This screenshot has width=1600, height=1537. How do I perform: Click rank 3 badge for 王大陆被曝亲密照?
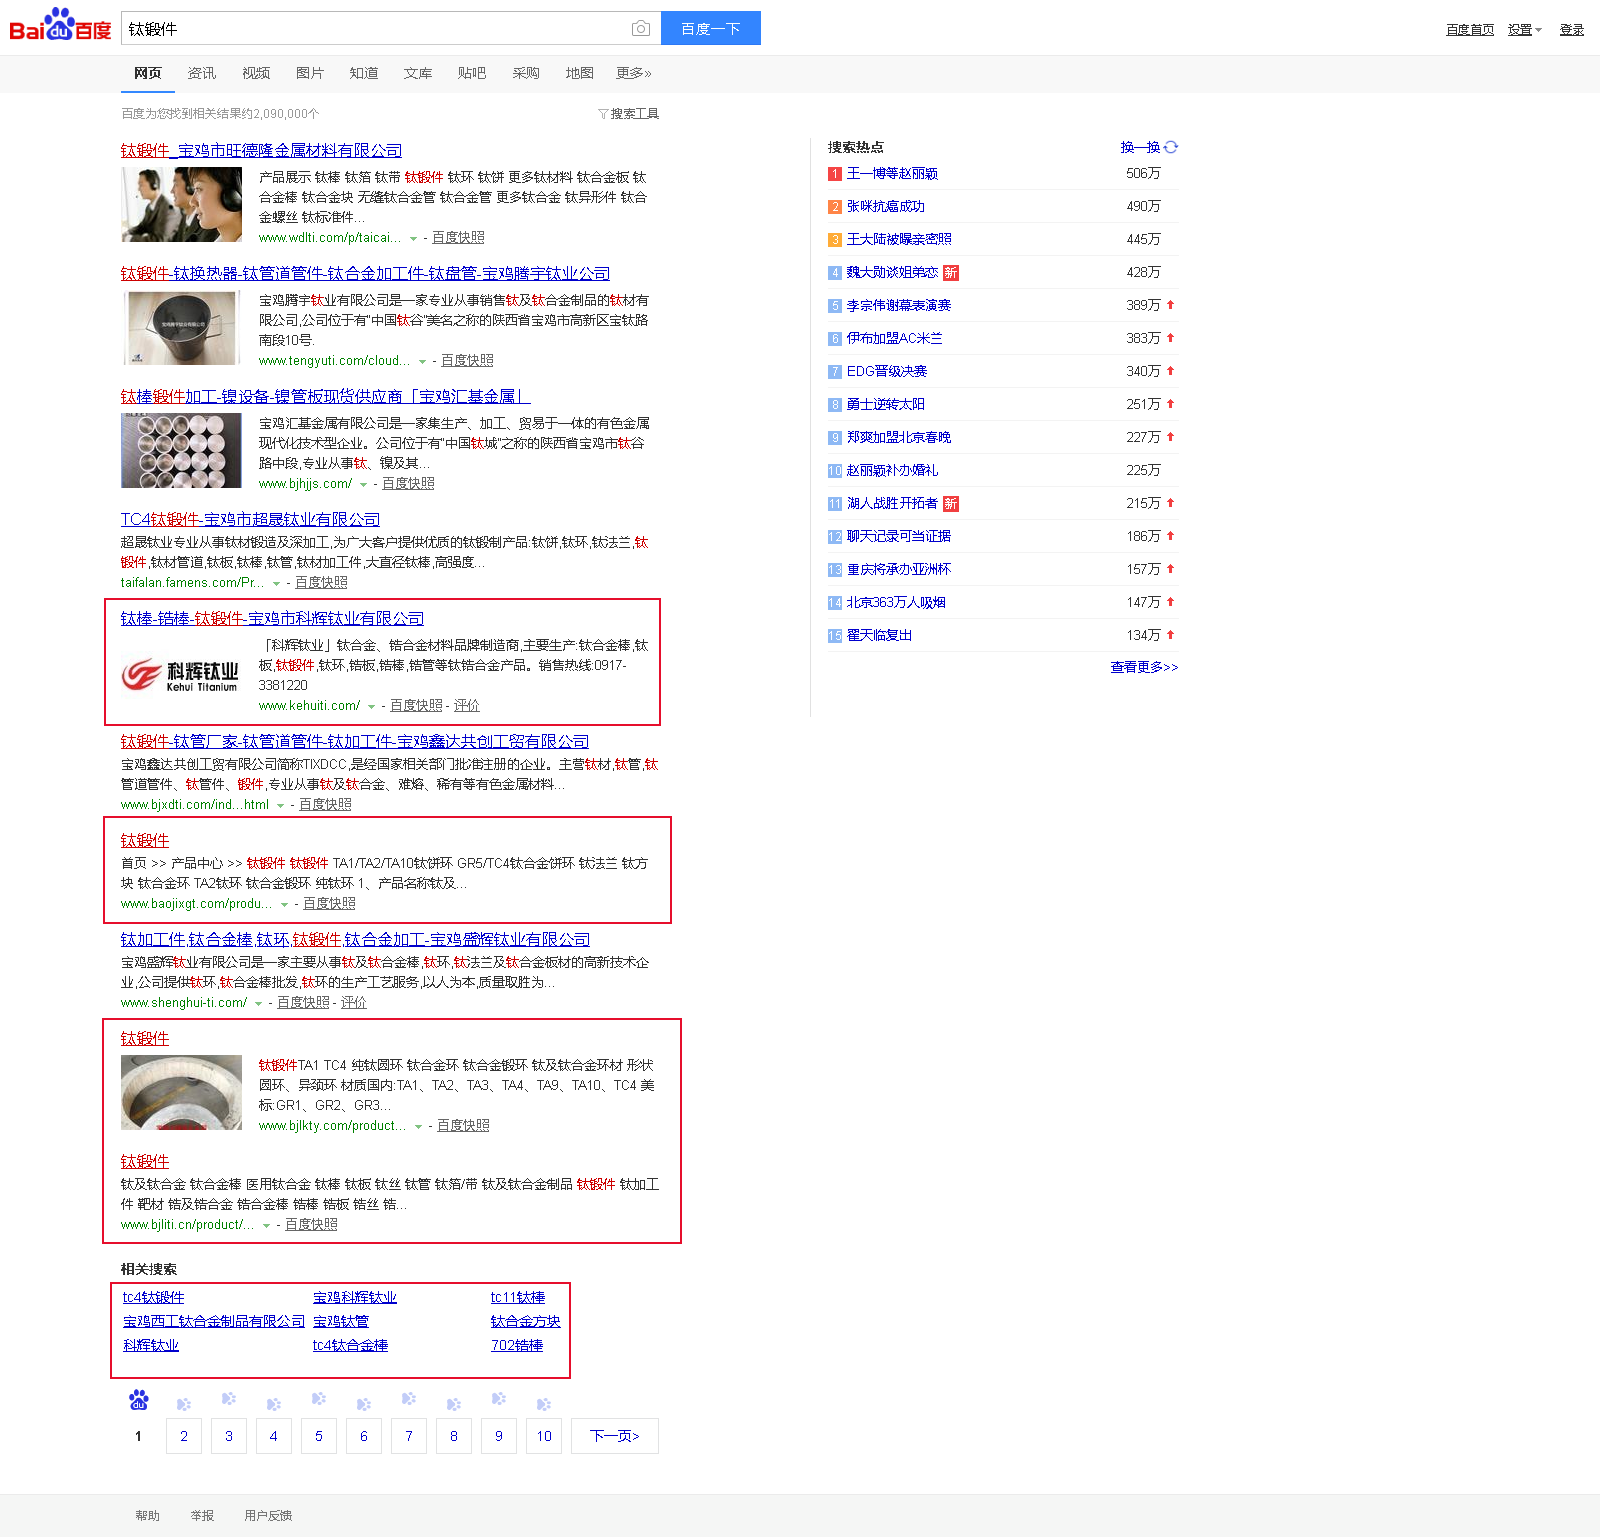[835, 240]
